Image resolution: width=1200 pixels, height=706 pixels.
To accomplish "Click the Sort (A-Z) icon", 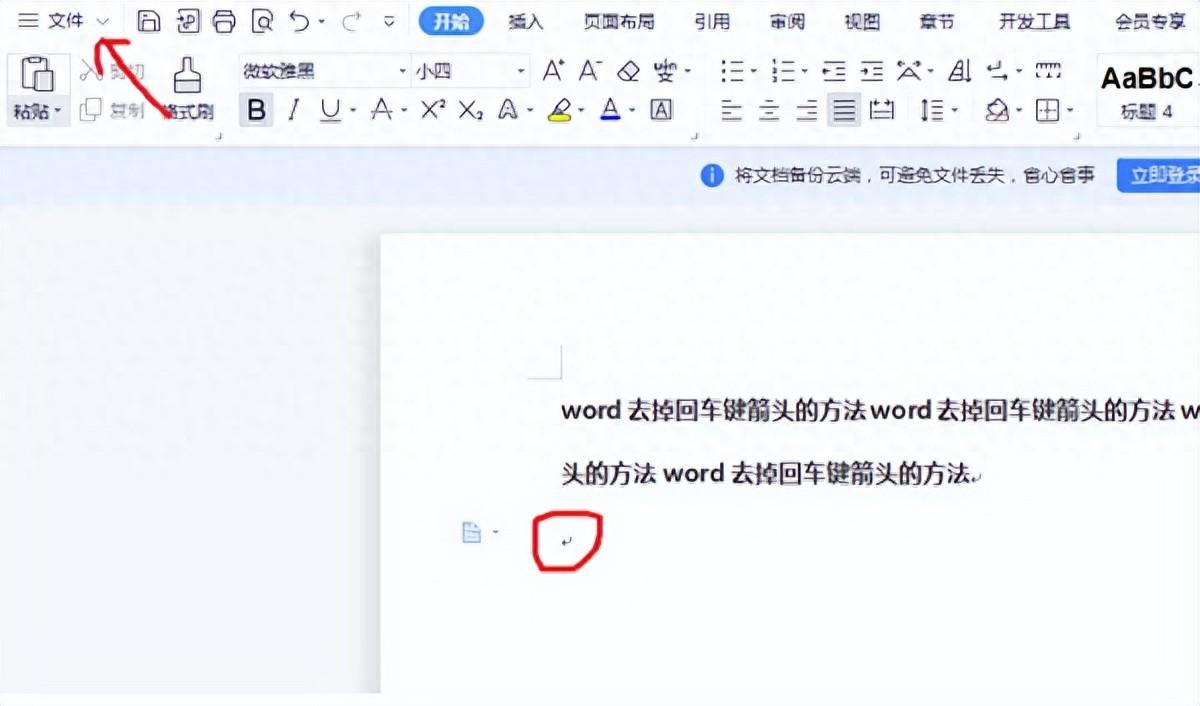I will [960, 71].
